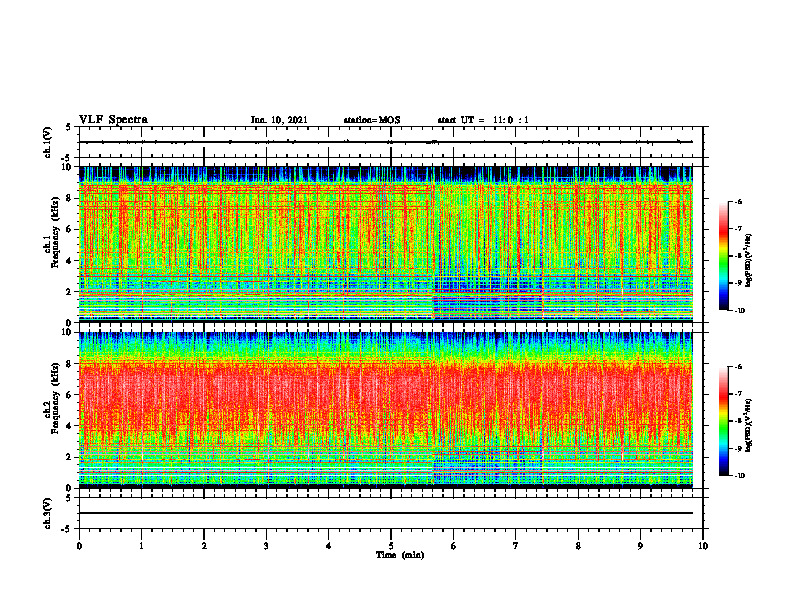Image resolution: width=792 pixels, height=612 pixels.
Task: Click the ch.1 voltage waveform trace
Action: [x=386, y=142]
